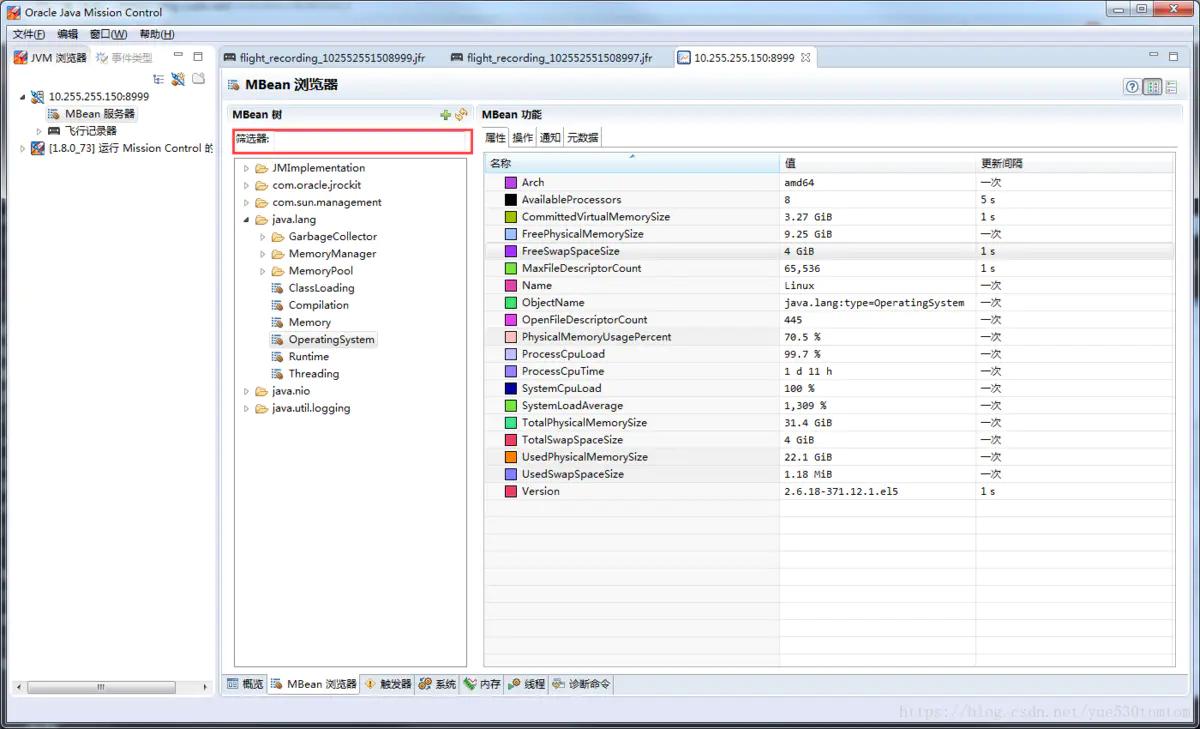Expand the GarbageCollector folder

point(263,237)
